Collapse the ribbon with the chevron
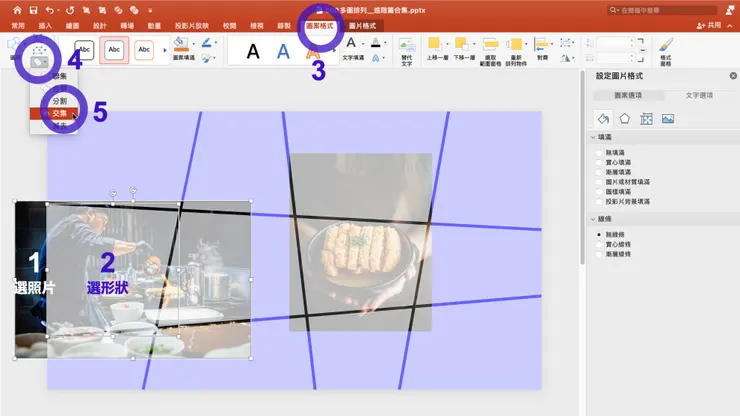The height and width of the screenshot is (416, 740). click(x=730, y=25)
